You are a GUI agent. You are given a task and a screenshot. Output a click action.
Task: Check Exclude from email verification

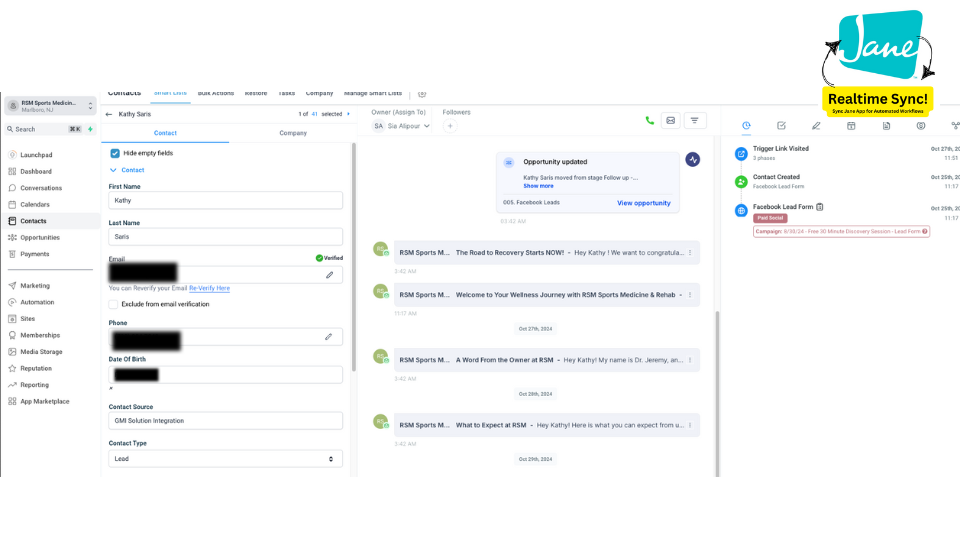point(113,304)
